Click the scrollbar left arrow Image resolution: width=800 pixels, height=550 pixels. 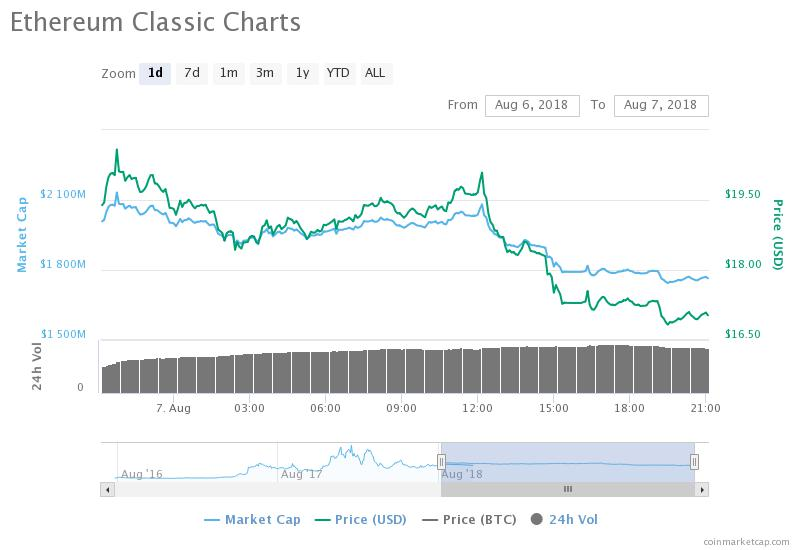point(106,489)
